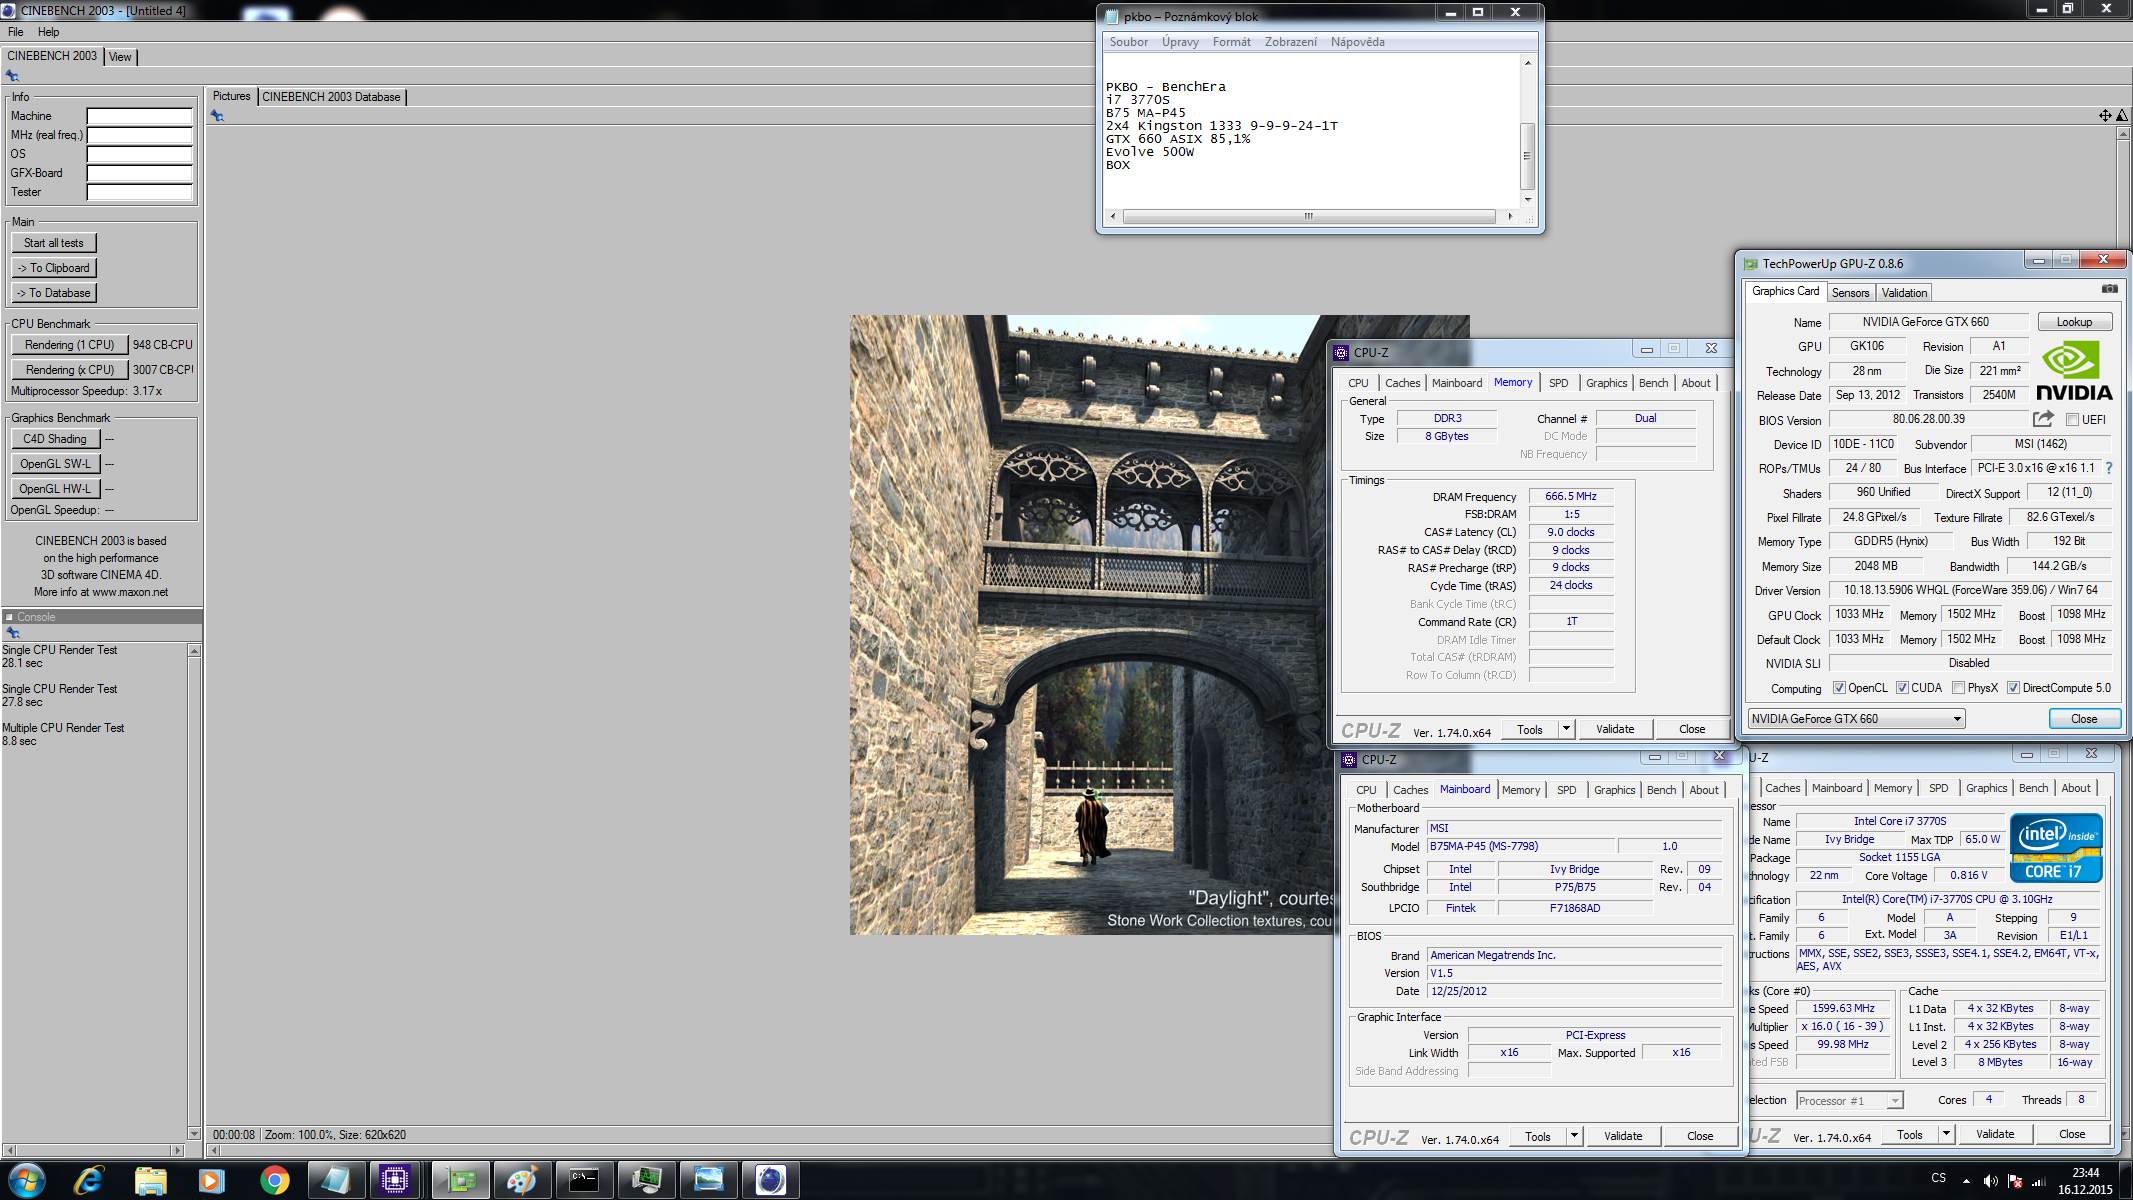The height and width of the screenshot is (1200, 2133).
Task: Switch to CPU-Z taskbar icon
Action: pos(396,1180)
